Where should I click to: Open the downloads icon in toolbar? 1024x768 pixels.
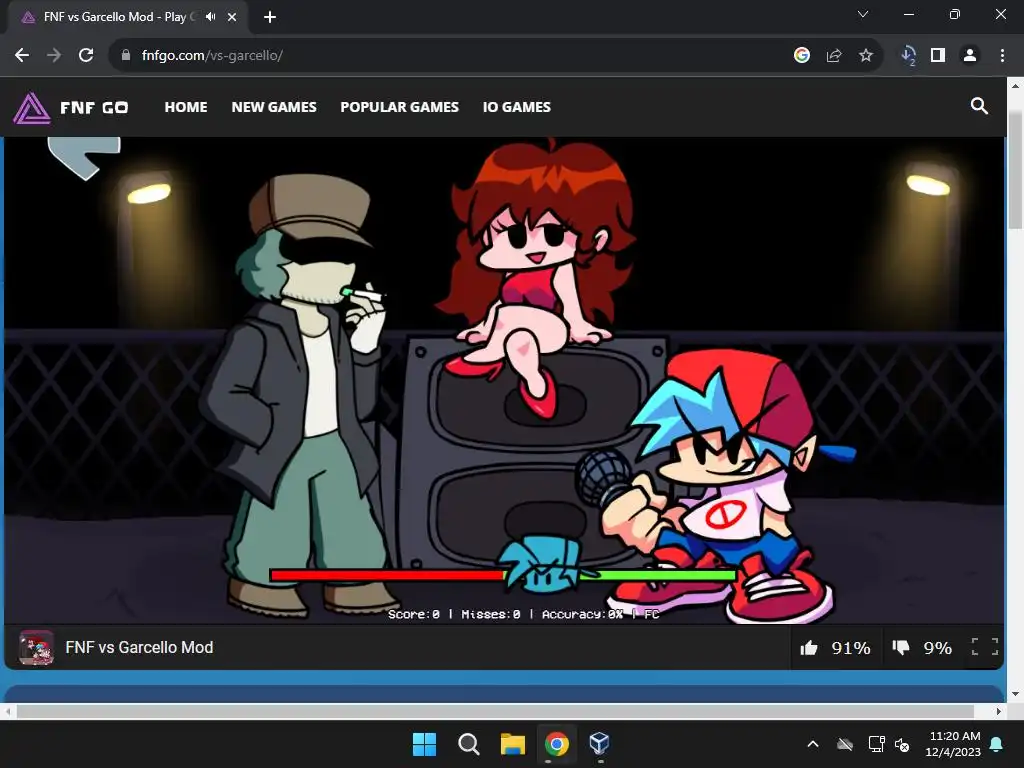click(x=908, y=56)
